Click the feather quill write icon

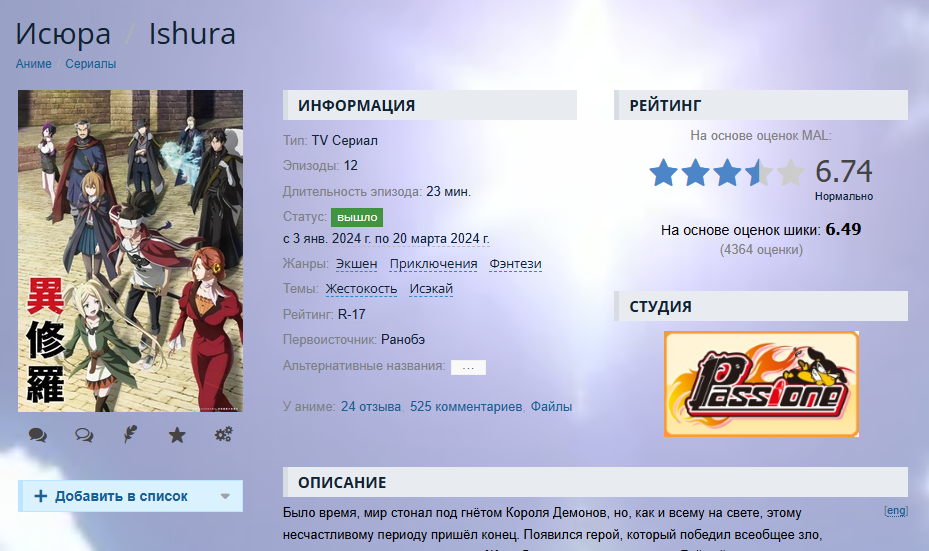[130, 434]
